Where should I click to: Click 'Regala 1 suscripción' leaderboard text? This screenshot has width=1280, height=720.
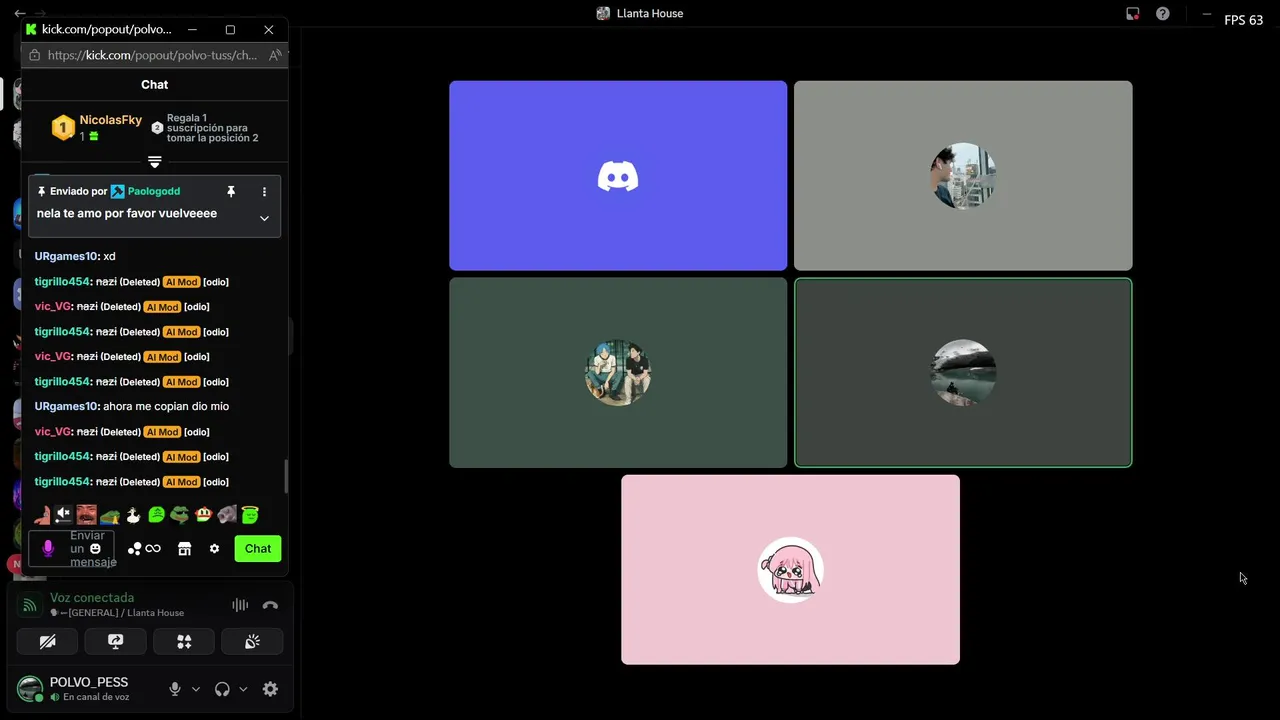click(212, 128)
